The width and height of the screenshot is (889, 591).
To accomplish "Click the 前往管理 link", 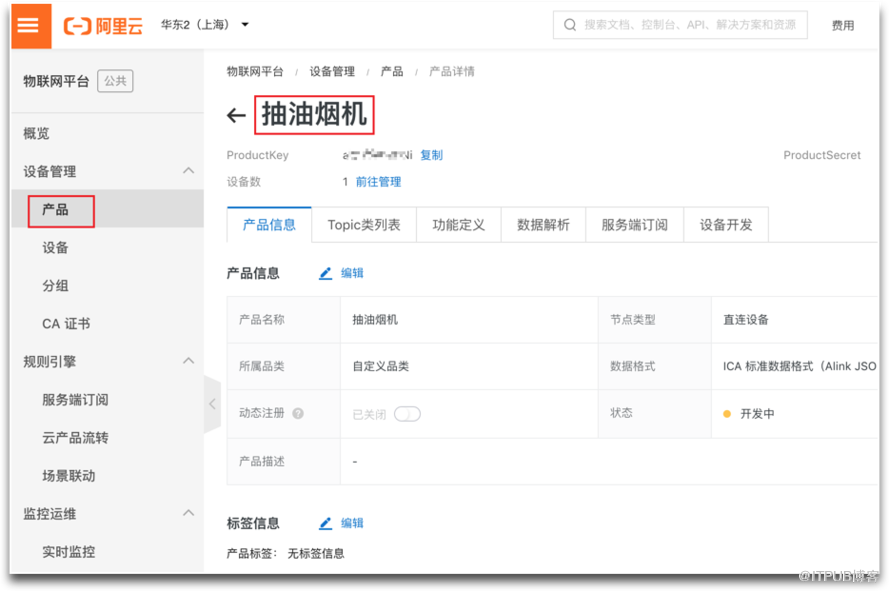I will coord(378,182).
